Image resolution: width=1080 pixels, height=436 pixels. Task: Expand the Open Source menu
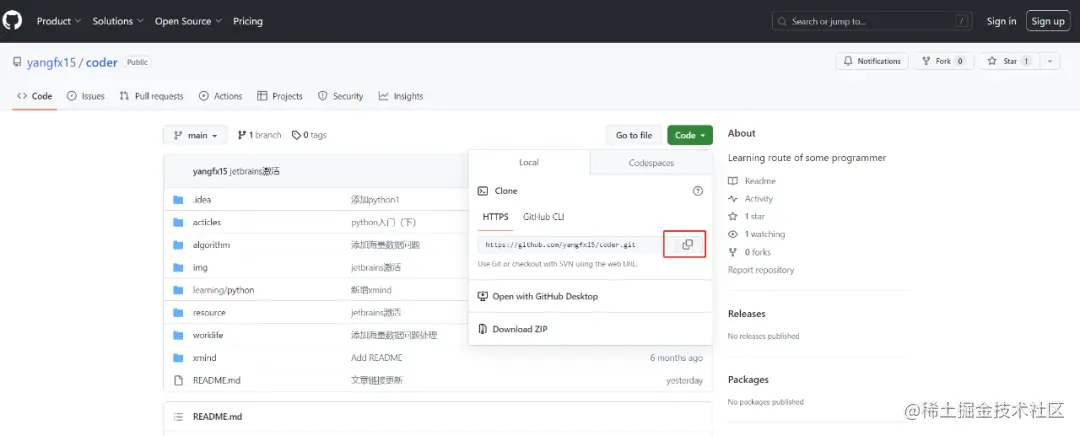(x=188, y=21)
